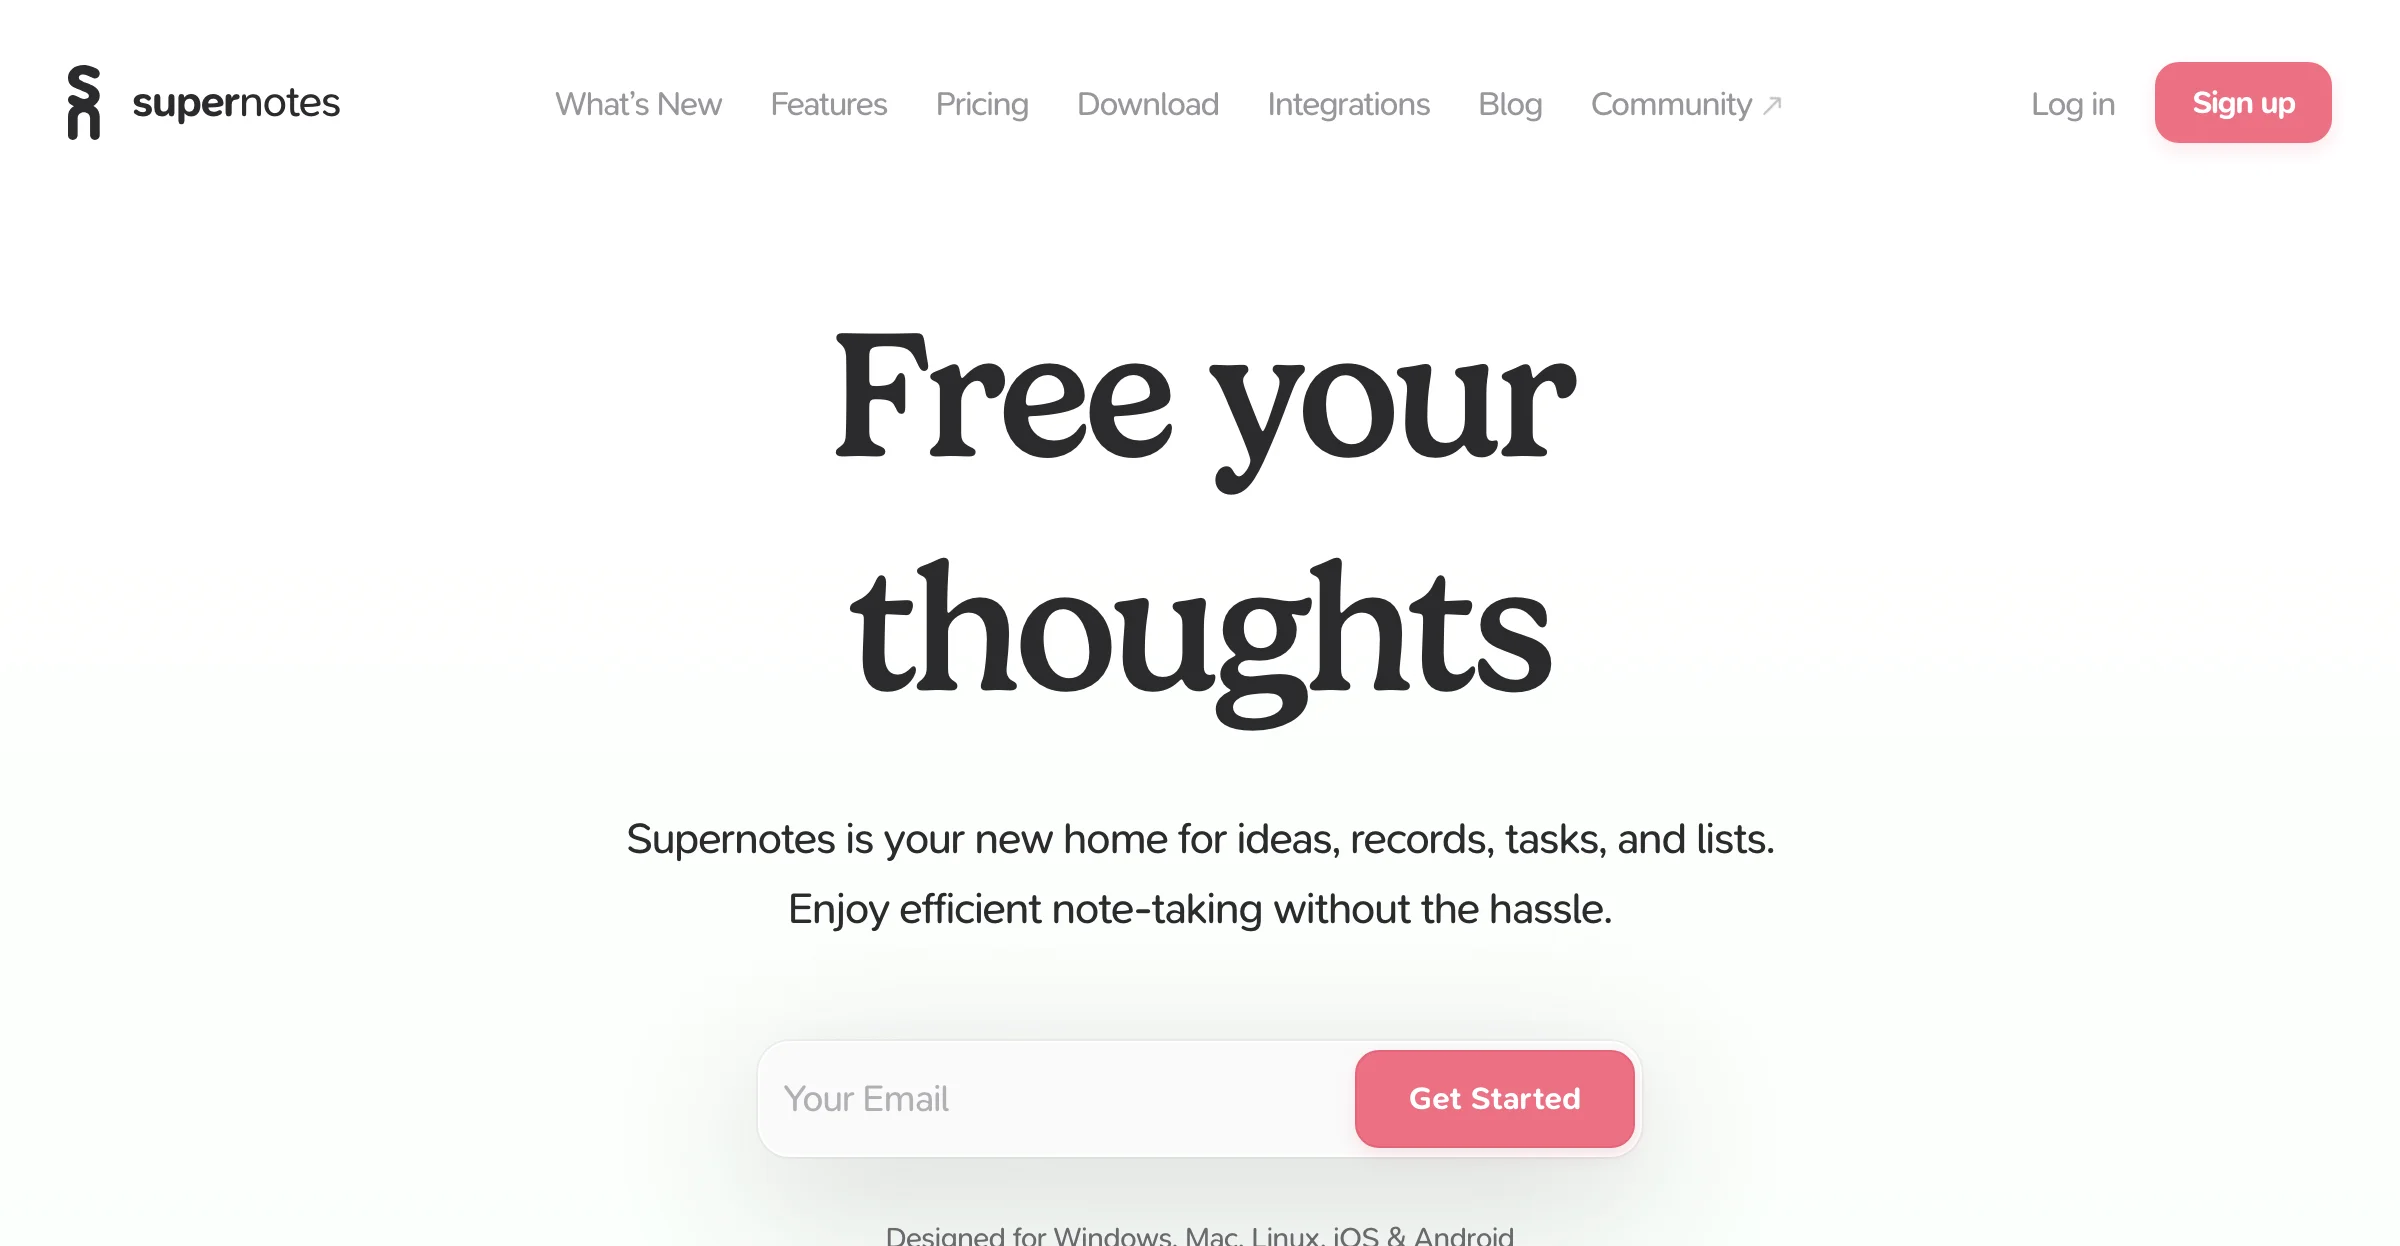Open the Pricing page
2400x1246 pixels.
(983, 103)
